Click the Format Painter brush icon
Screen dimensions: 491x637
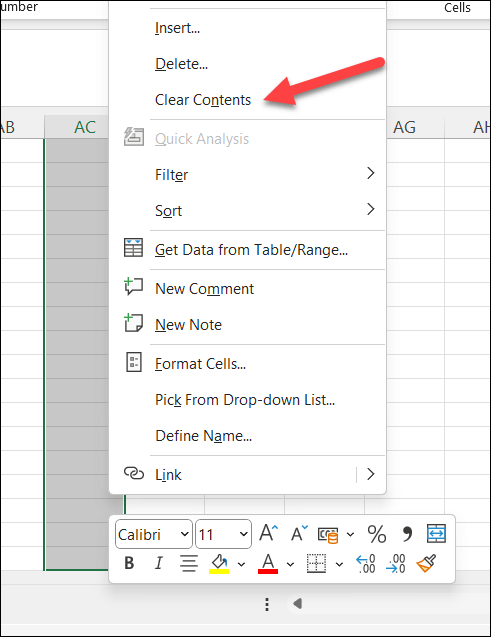point(426,563)
